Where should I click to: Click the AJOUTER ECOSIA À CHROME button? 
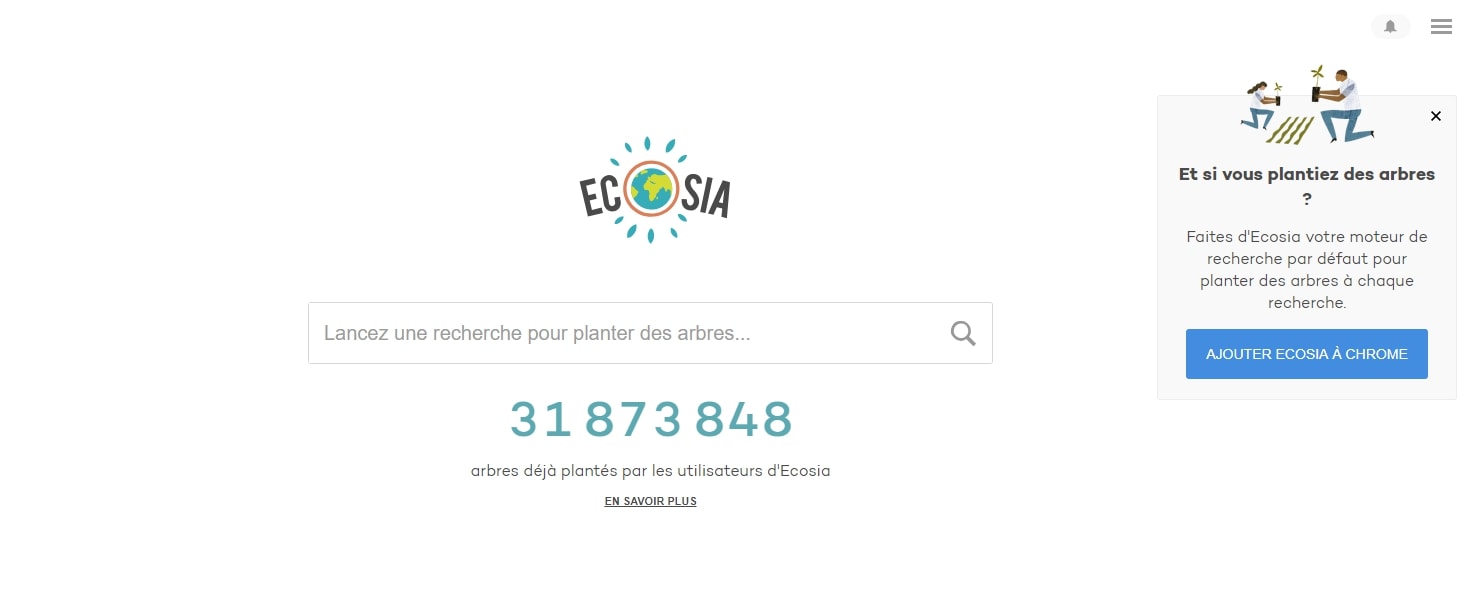click(1306, 354)
